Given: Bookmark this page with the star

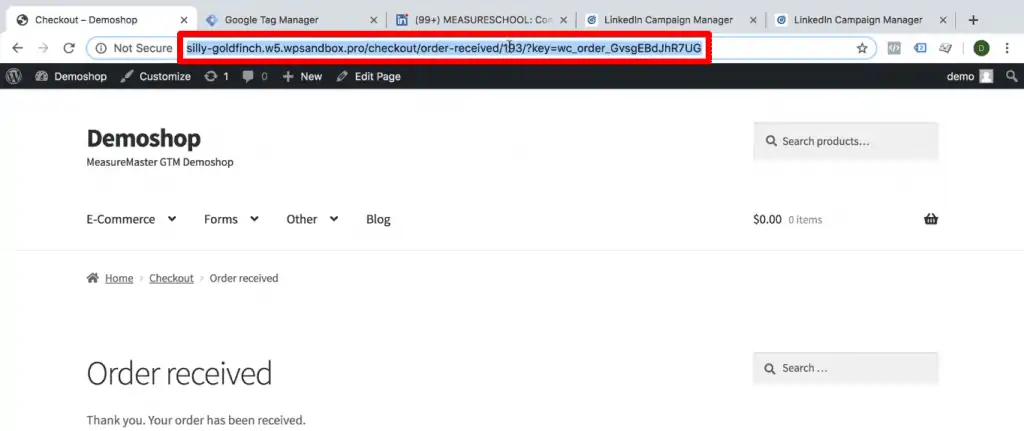Looking at the screenshot, I should tap(862, 48).
